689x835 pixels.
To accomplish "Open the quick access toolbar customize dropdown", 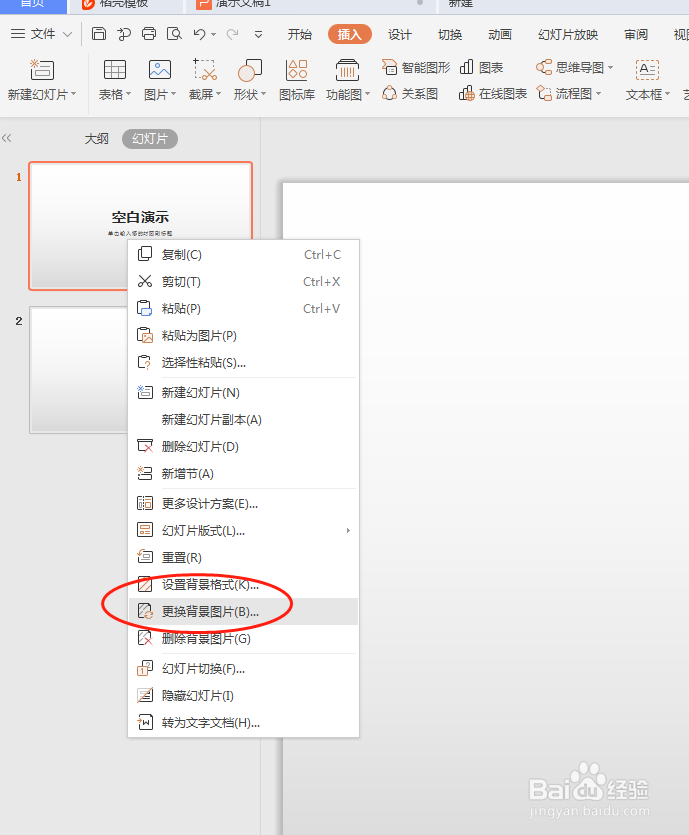I will (258, 35).
